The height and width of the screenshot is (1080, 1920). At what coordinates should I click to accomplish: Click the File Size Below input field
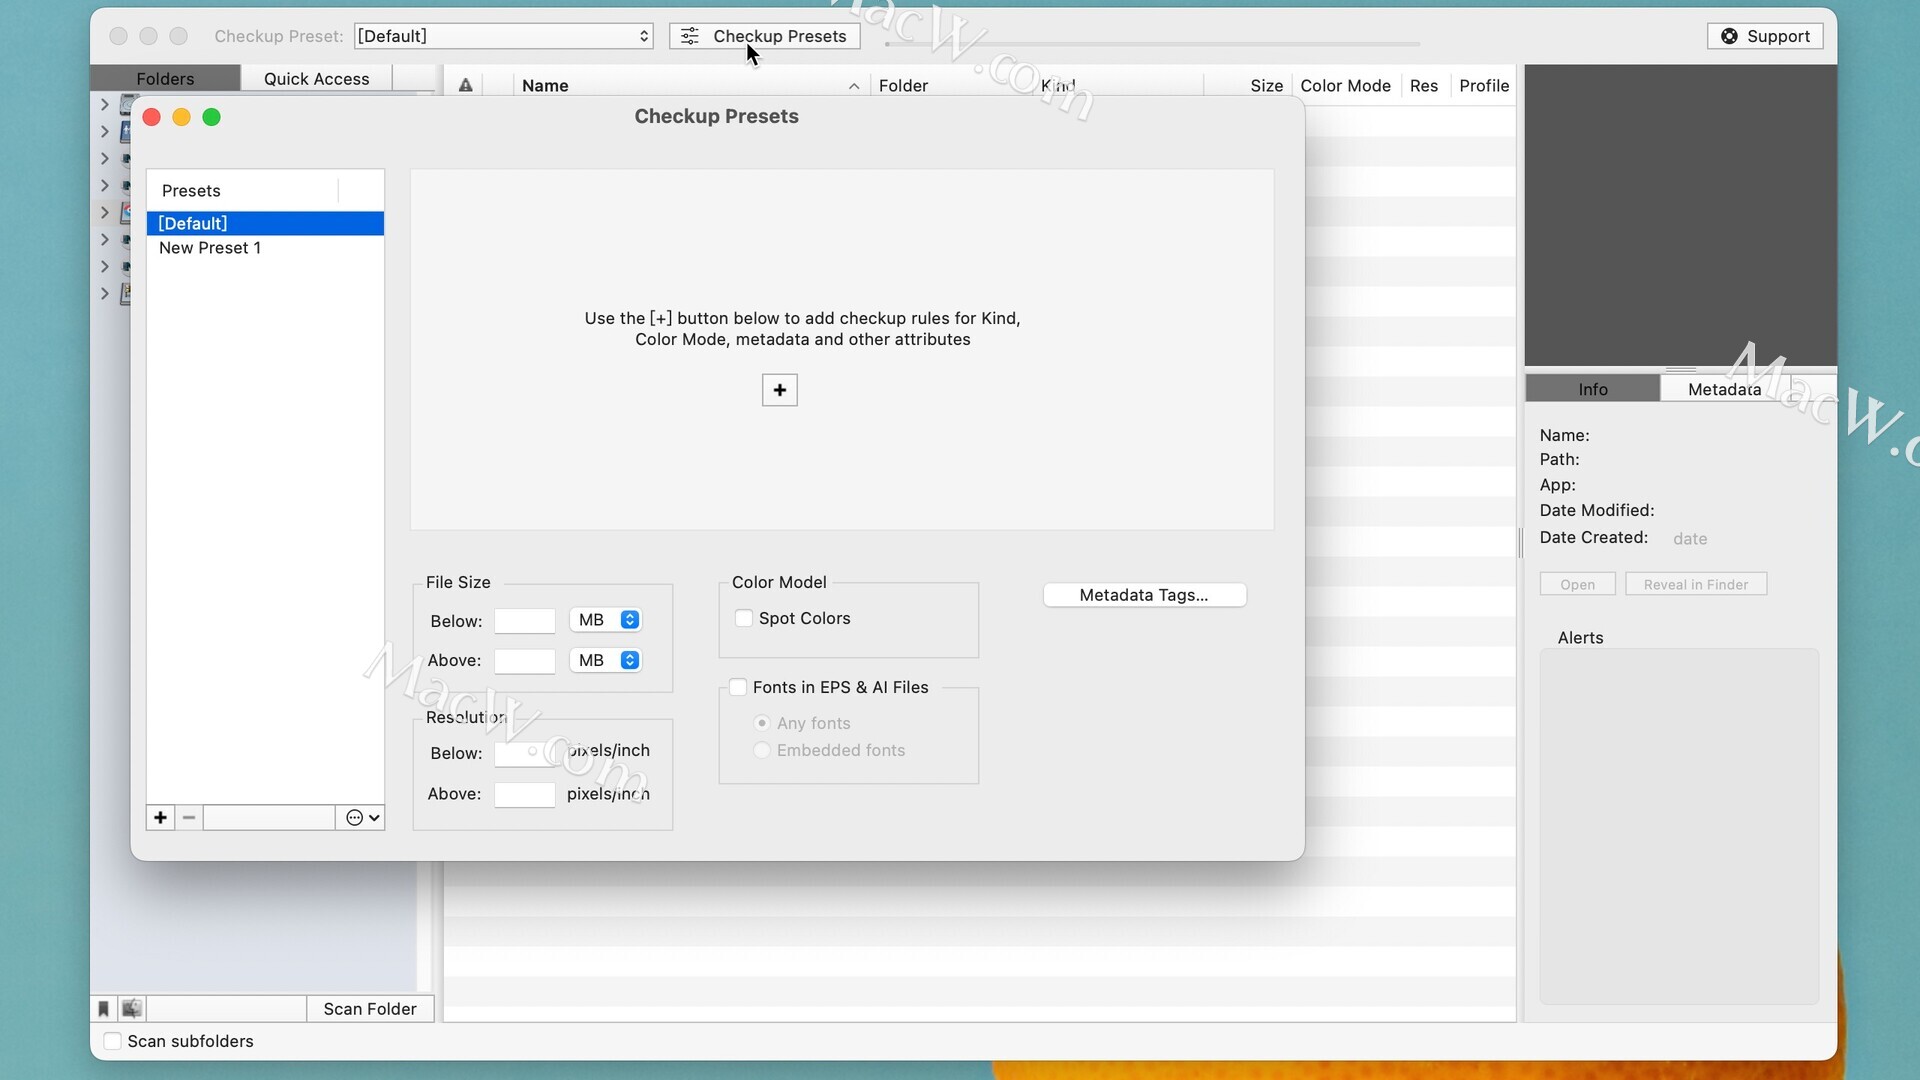tap(524, 621)
